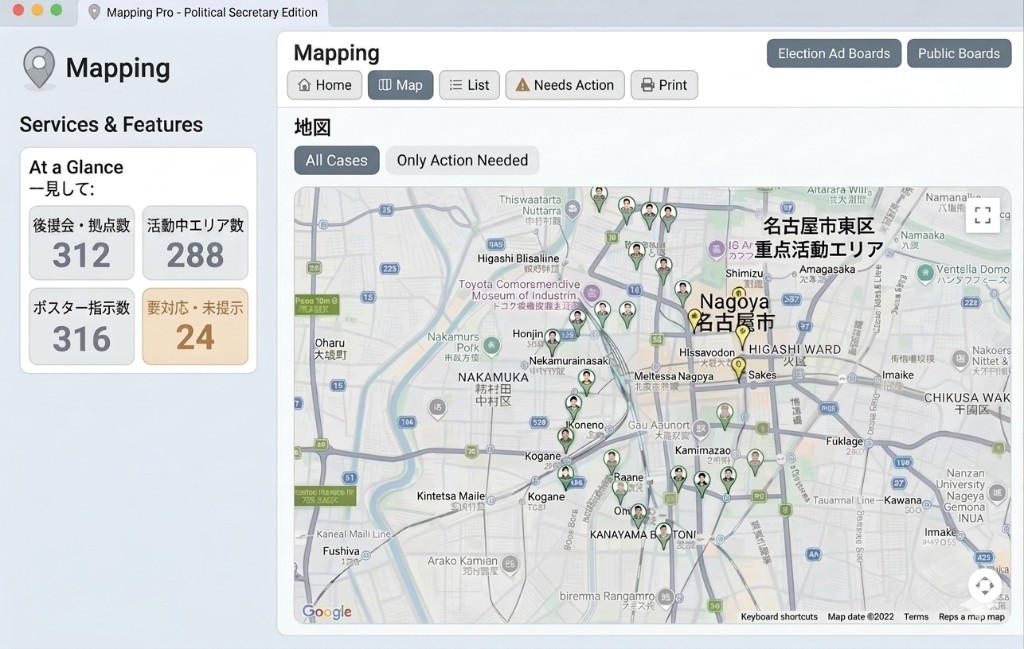Screen dimensions: 1024x649
Task: Click the Nakamura Park green marker
Action: pyautogui.click(x=492, y=346)
